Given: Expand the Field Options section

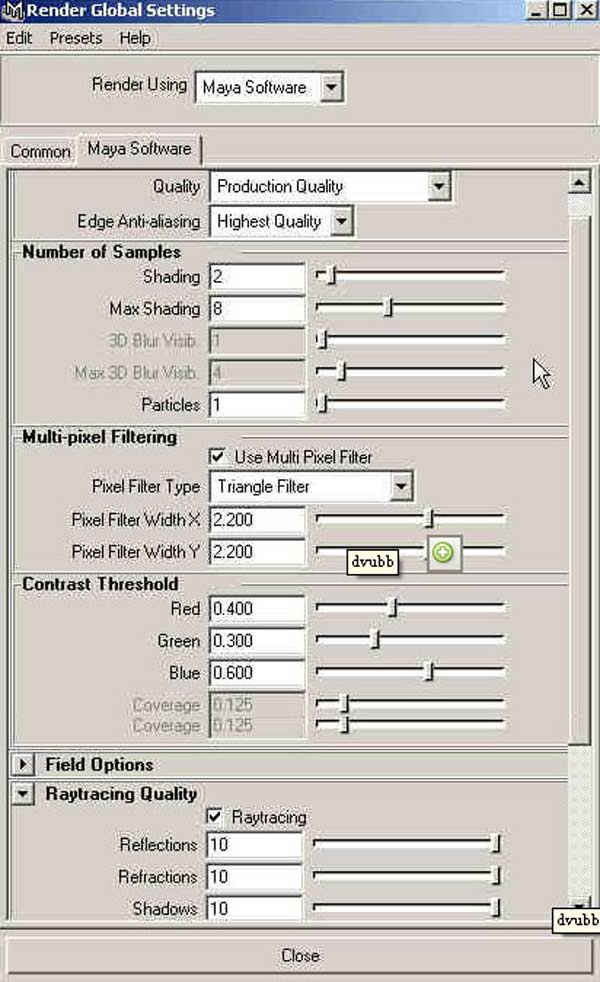Looking at the screenshot, I should [x=23, y=764].
